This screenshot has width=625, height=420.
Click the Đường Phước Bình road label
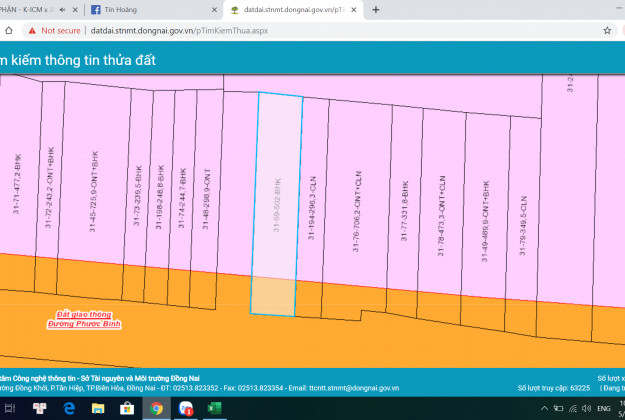[89, 326]
